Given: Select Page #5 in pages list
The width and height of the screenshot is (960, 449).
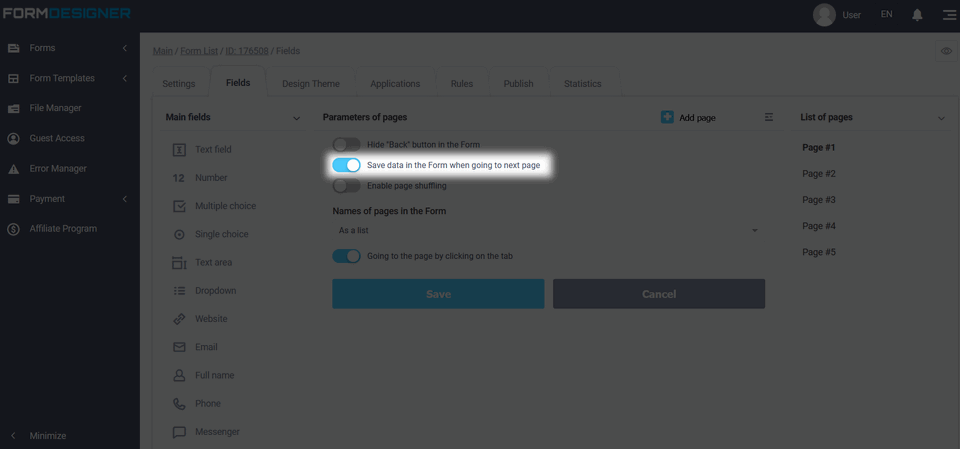Looking at the screenshot, I should click(819, 252).
